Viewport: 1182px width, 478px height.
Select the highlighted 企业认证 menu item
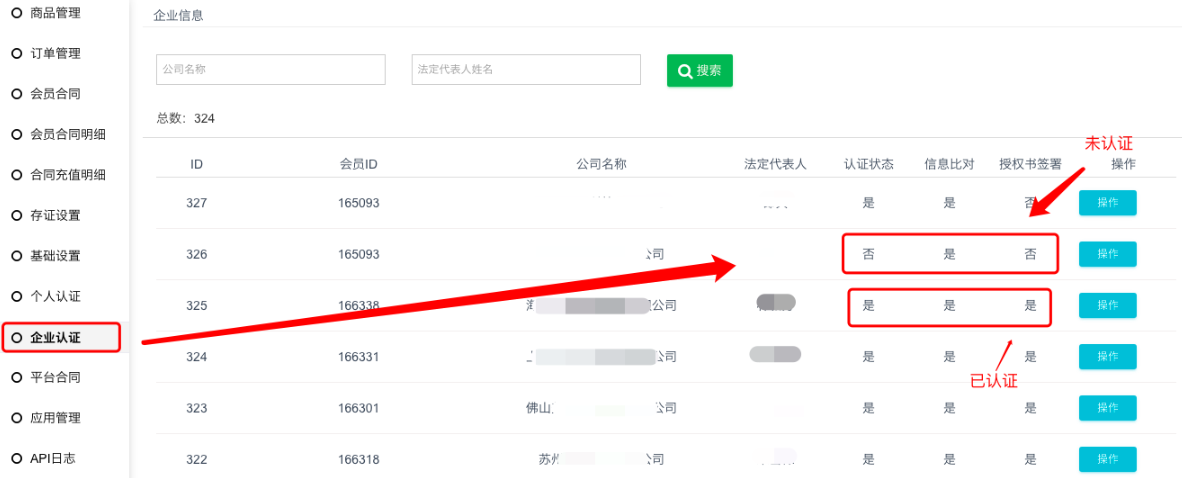(x=60, y=338)
